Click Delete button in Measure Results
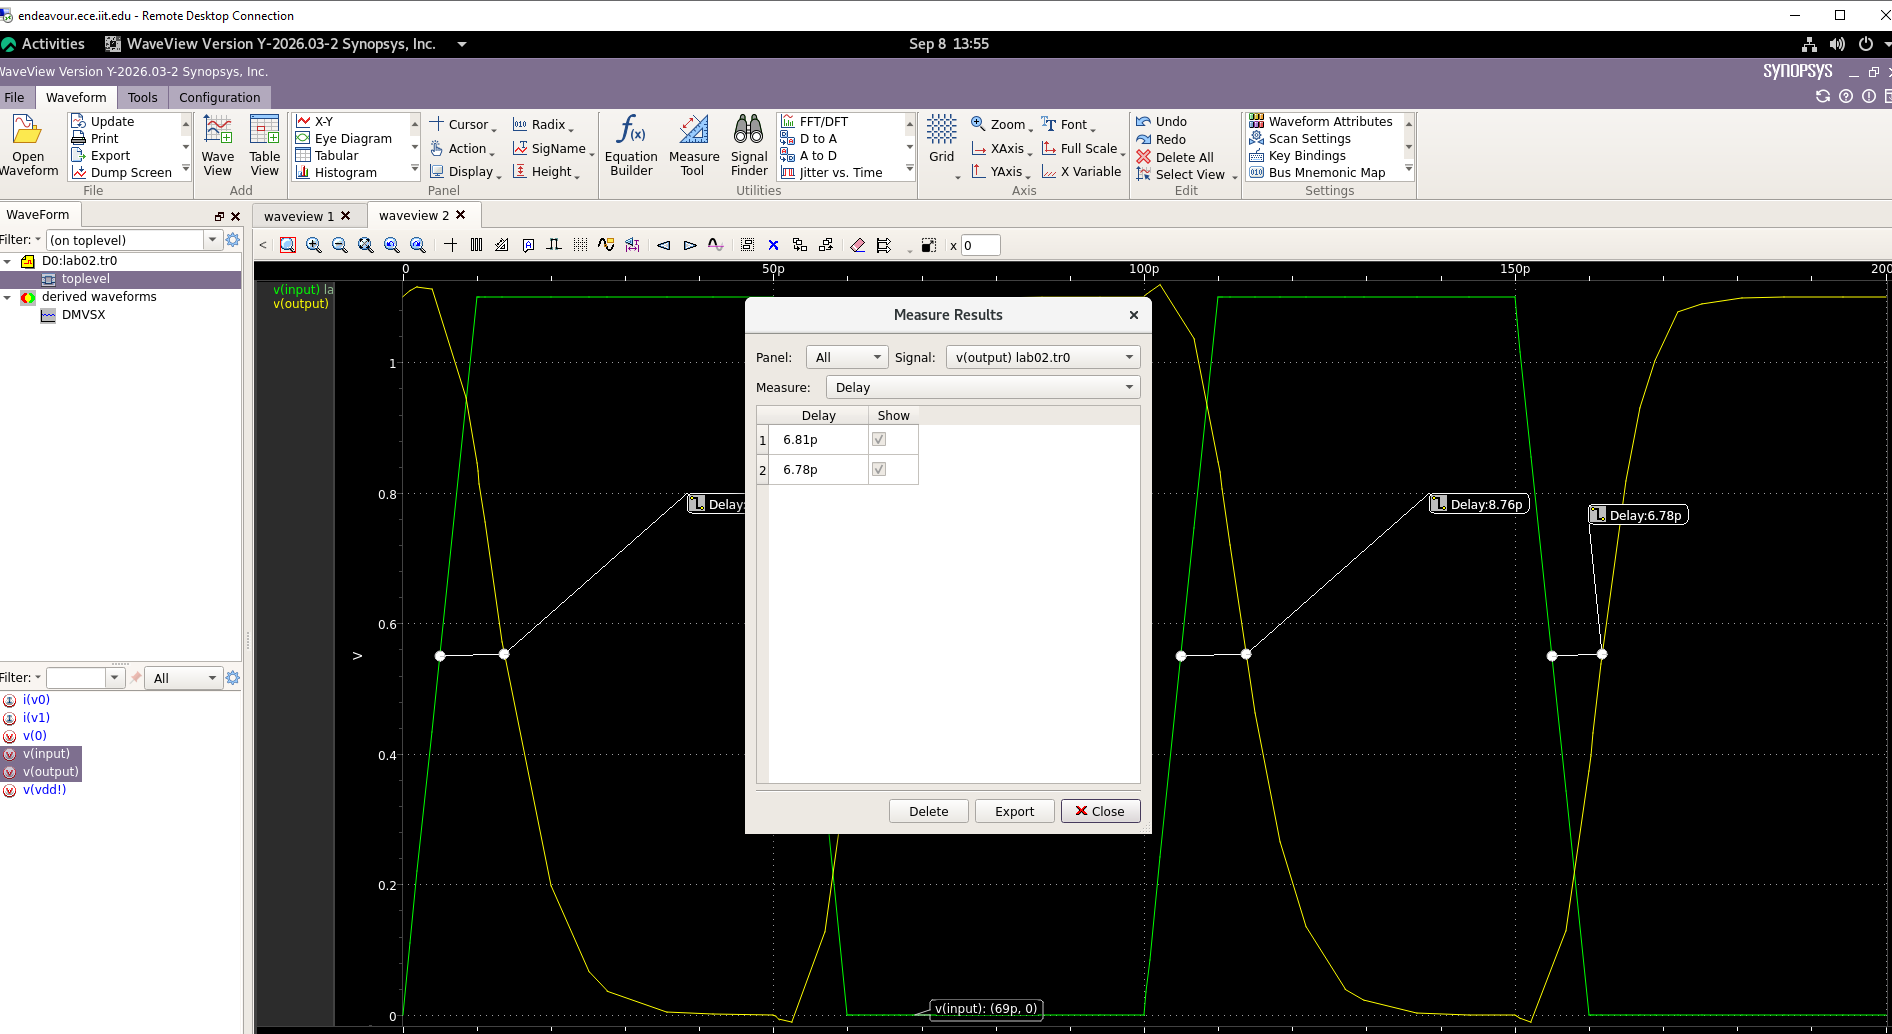1892x1034 pixels. click(x=928, y=811)
